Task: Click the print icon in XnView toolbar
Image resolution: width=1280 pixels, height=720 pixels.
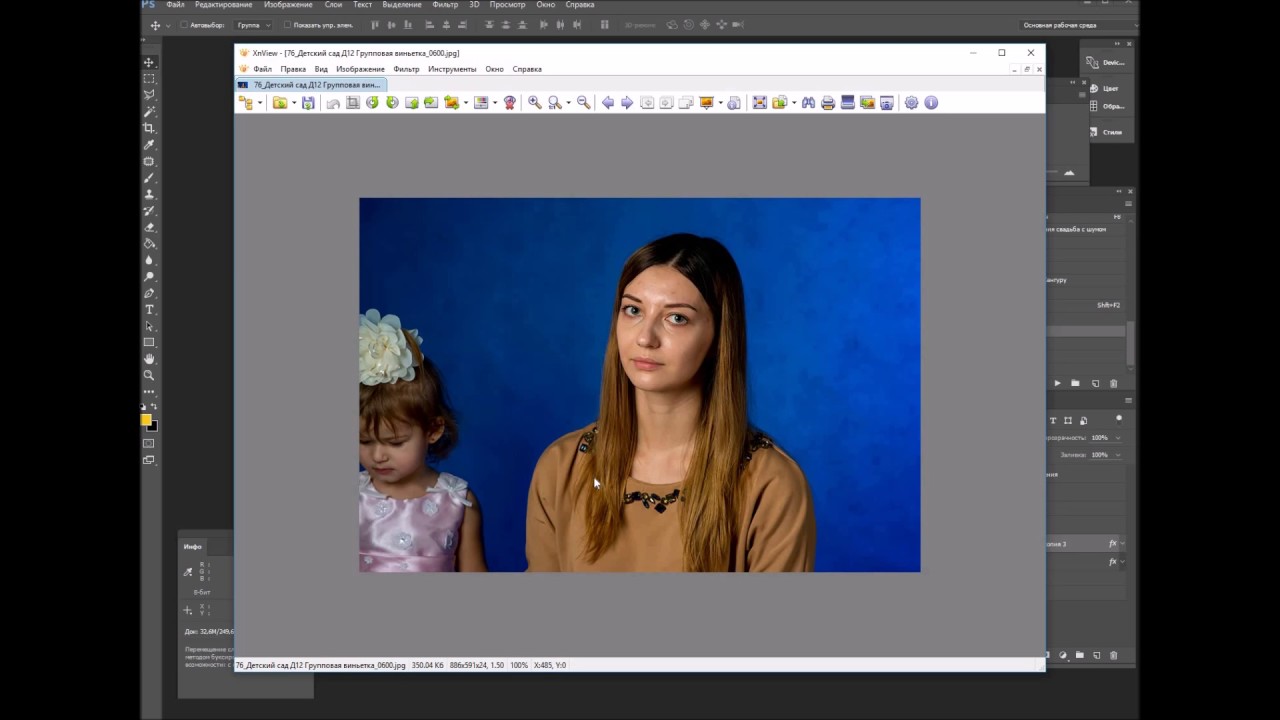Action: tap(828, 103)
